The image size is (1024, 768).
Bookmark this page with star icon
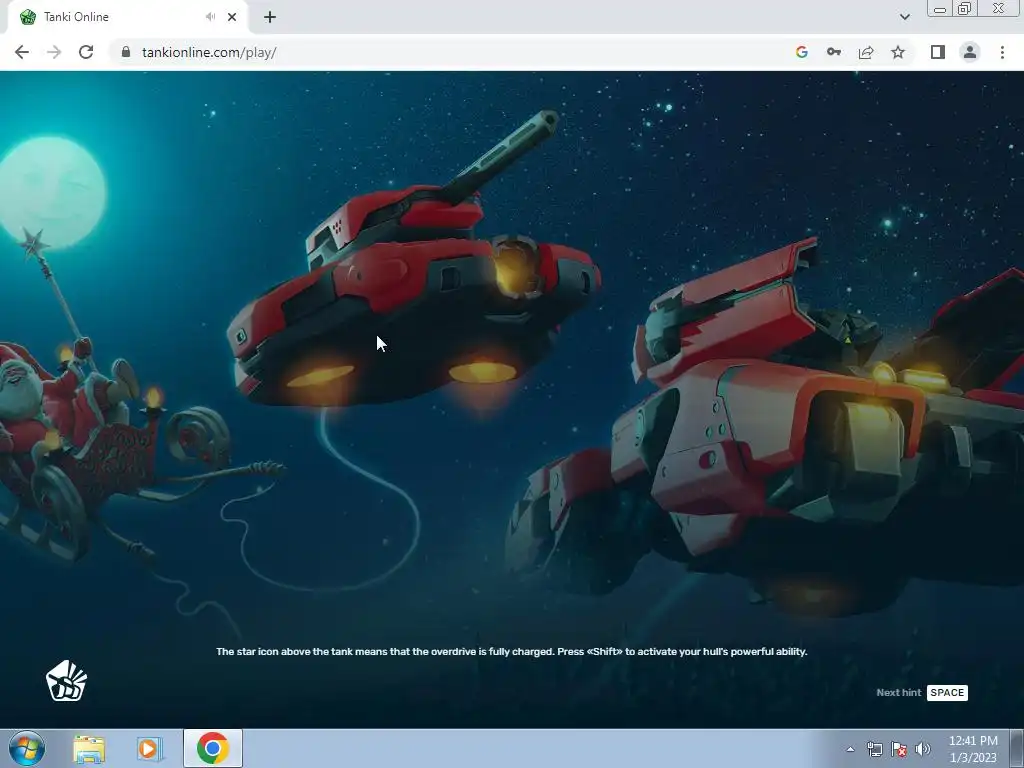pos(898,52)
